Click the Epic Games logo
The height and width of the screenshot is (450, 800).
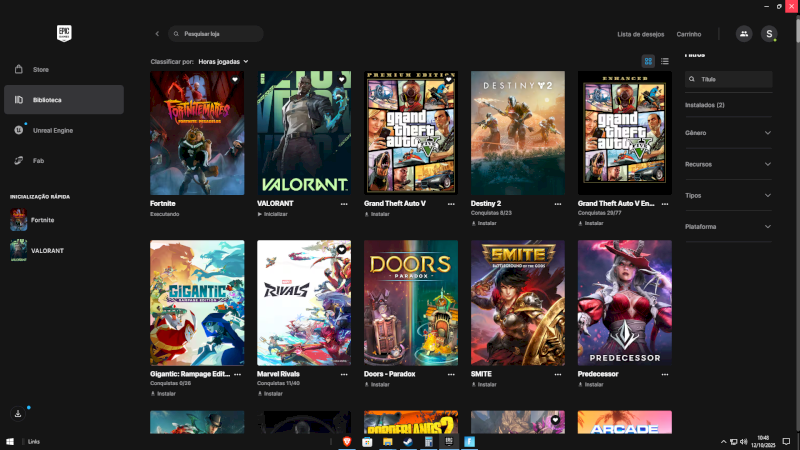pos(64,32)
